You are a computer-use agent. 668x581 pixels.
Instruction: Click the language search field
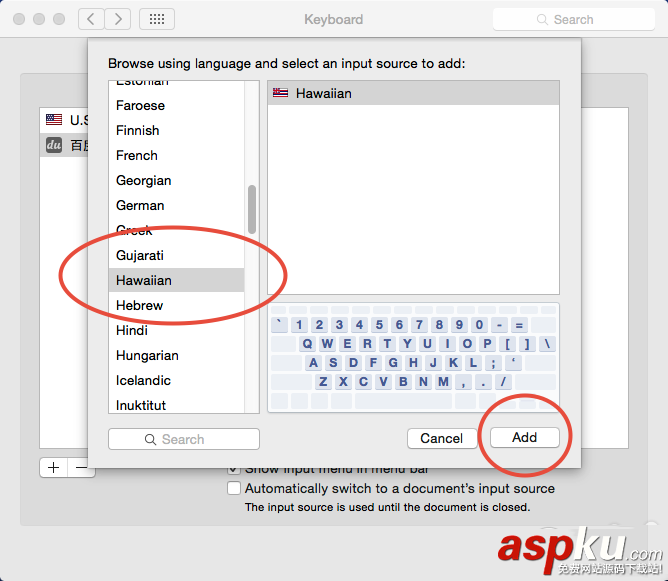(x=184, y=439)
